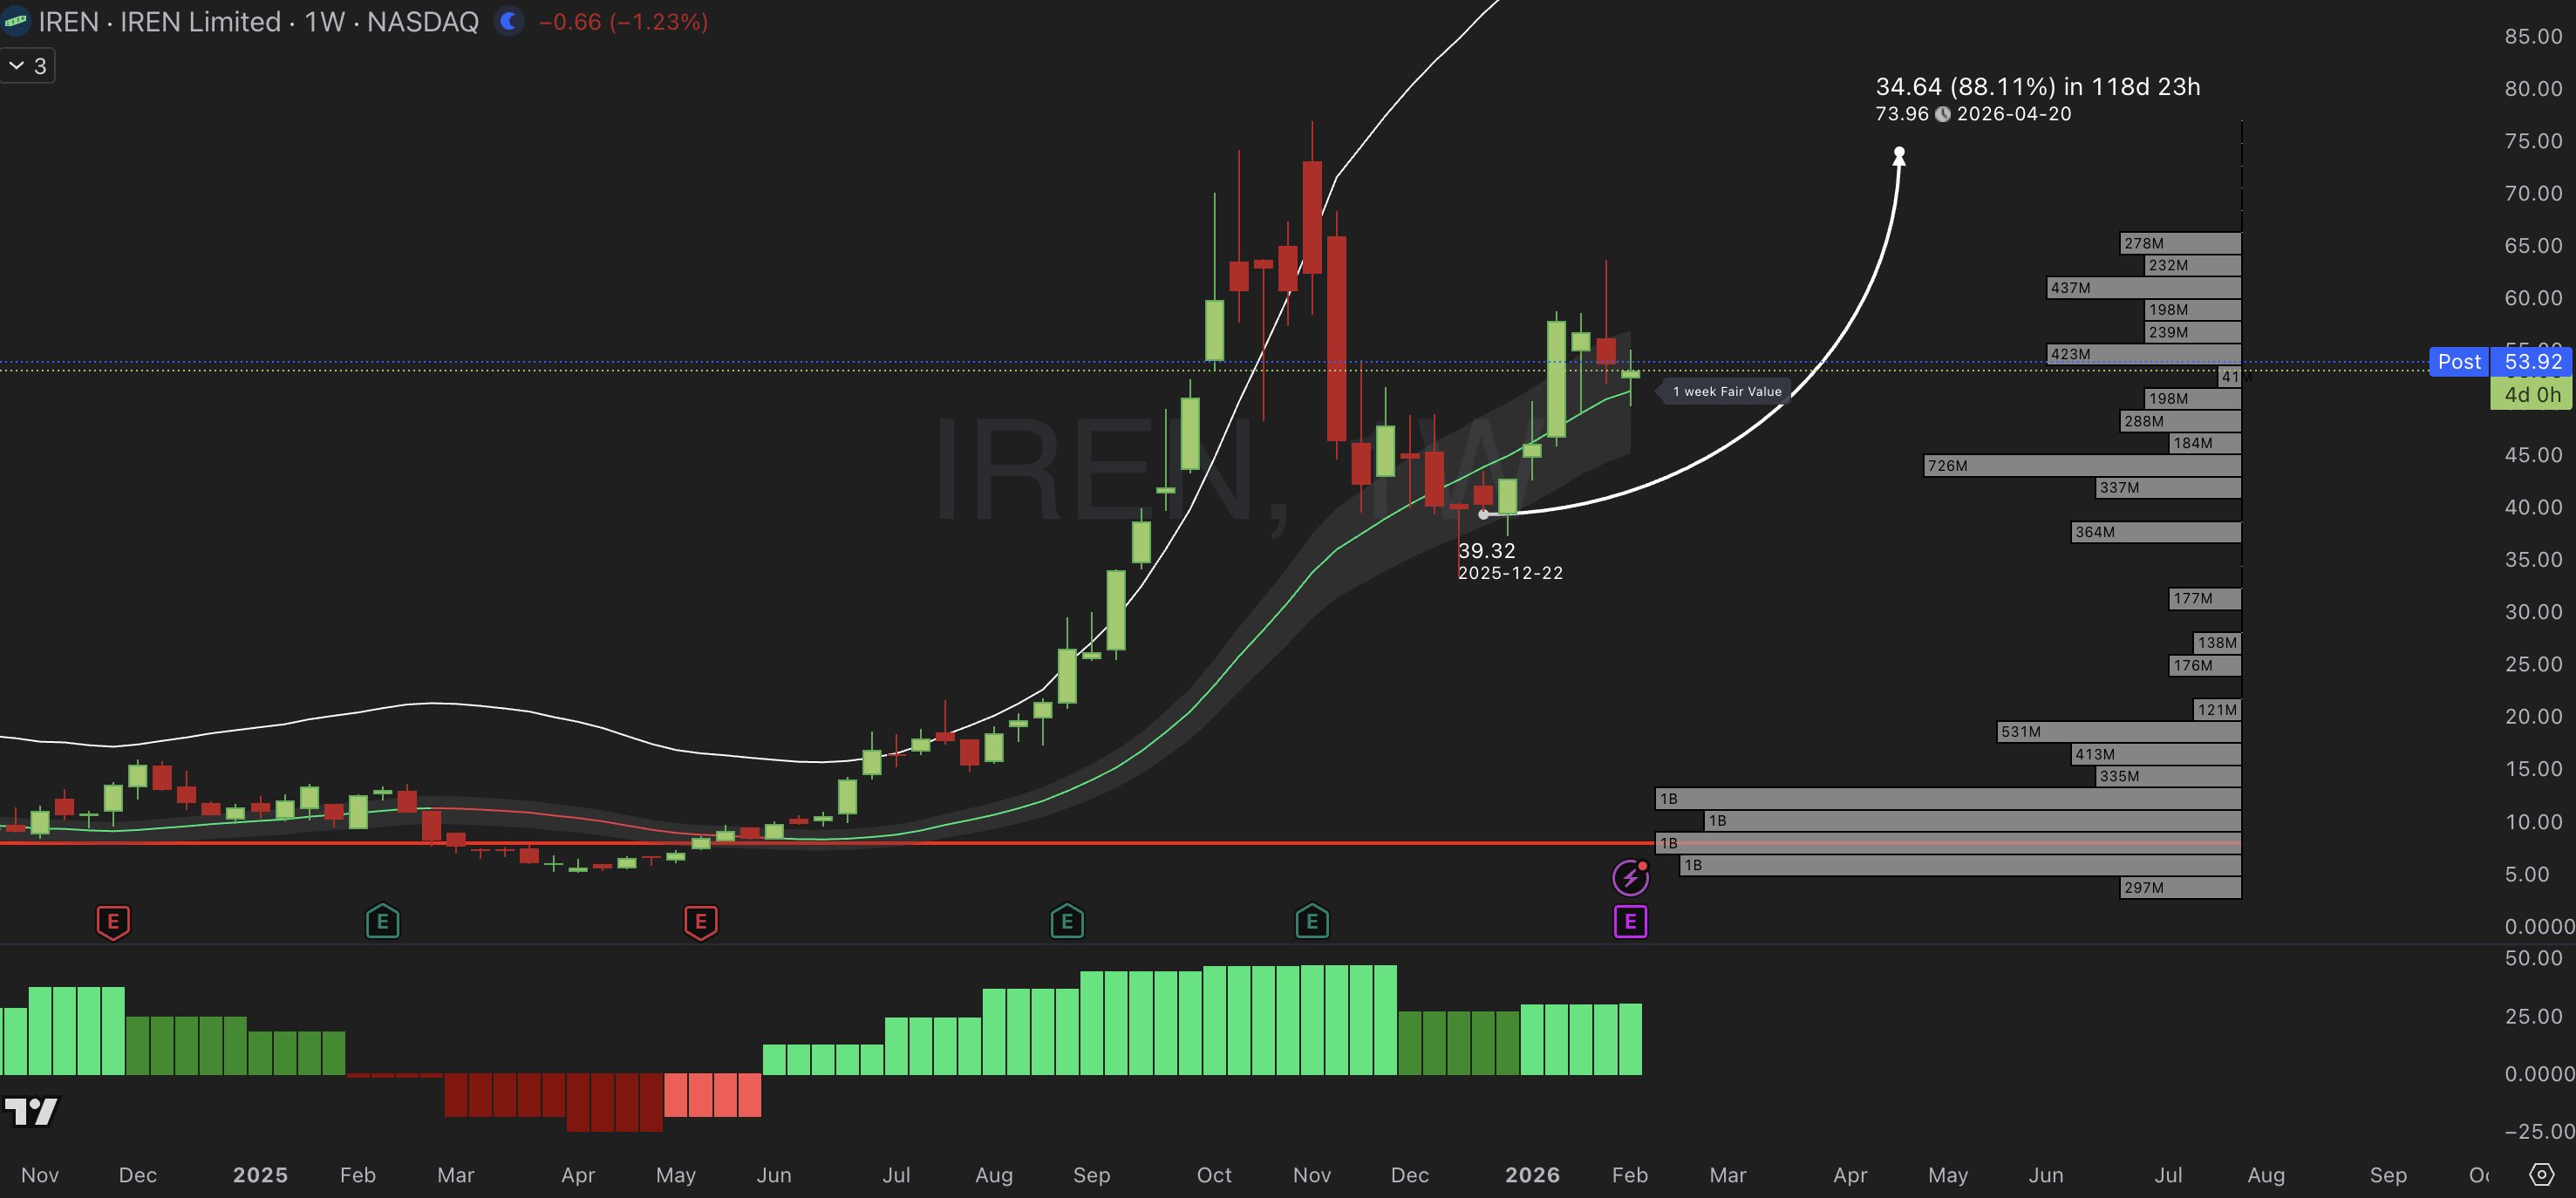
Task: Click the IREN symbol logo in the header
Action: [16, 21]
